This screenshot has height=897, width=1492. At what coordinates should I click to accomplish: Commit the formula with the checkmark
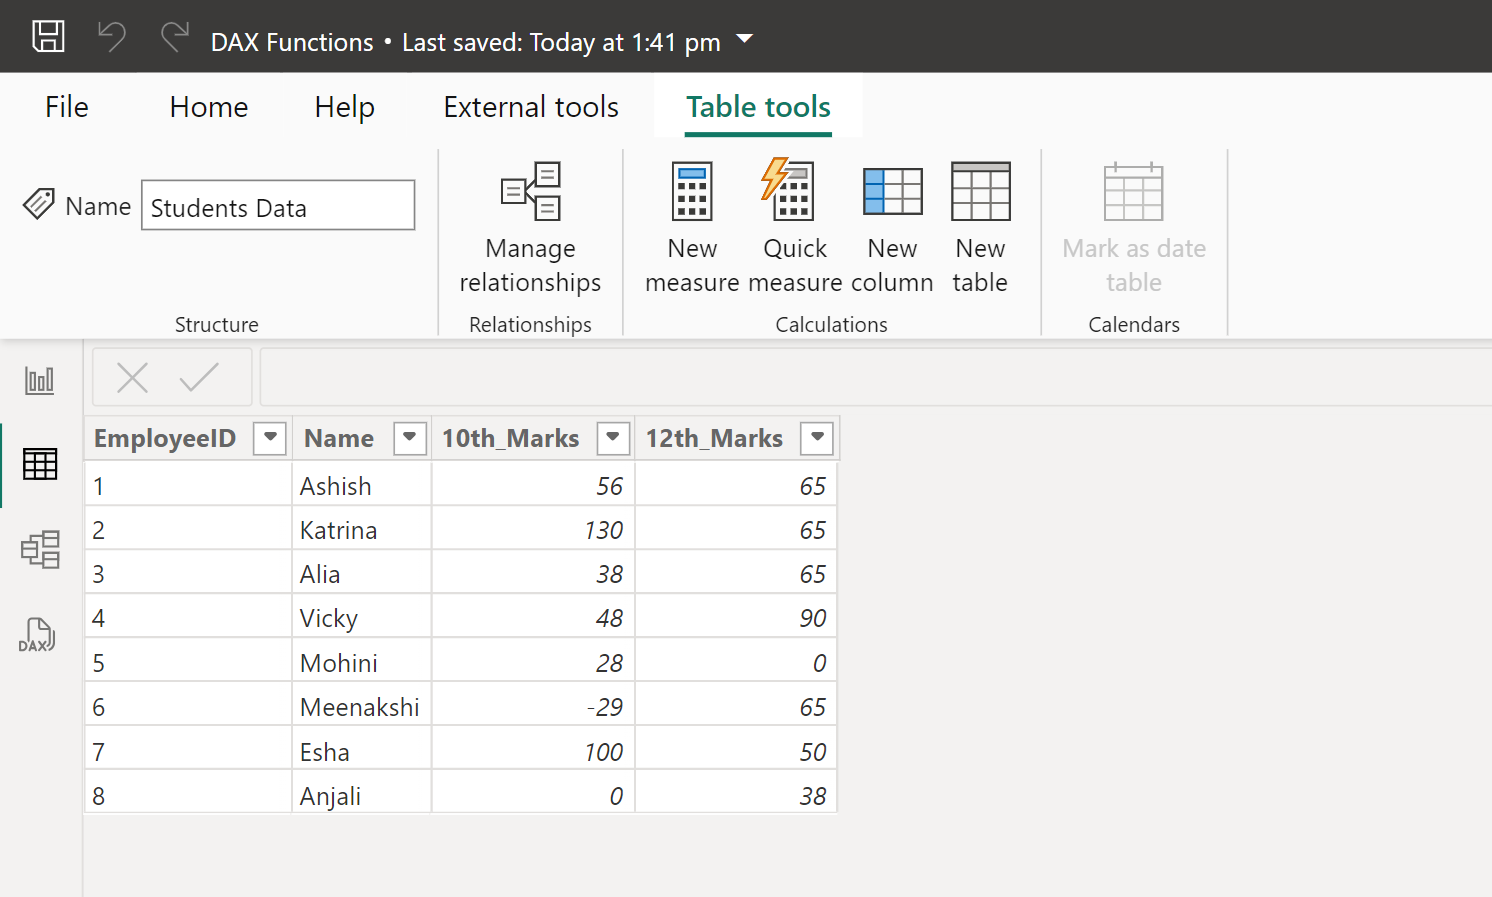point(200,377)
